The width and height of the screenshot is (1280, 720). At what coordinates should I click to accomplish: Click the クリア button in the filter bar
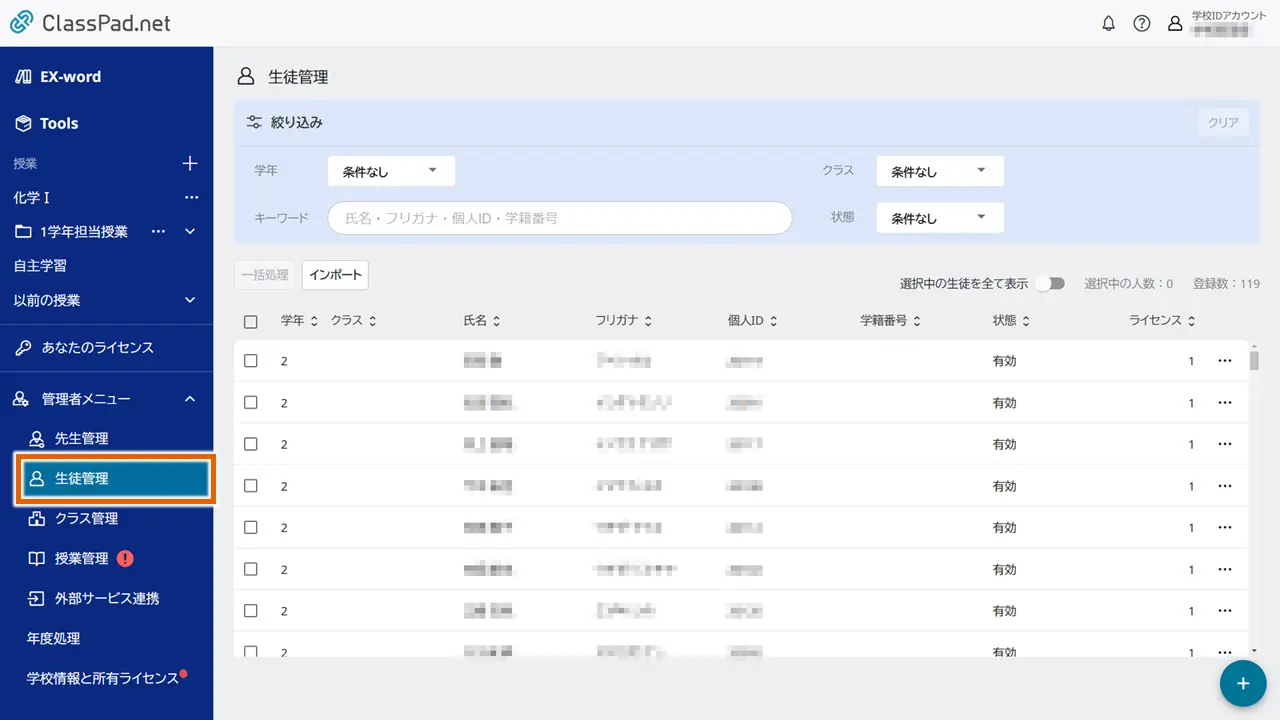[1222, 121]
